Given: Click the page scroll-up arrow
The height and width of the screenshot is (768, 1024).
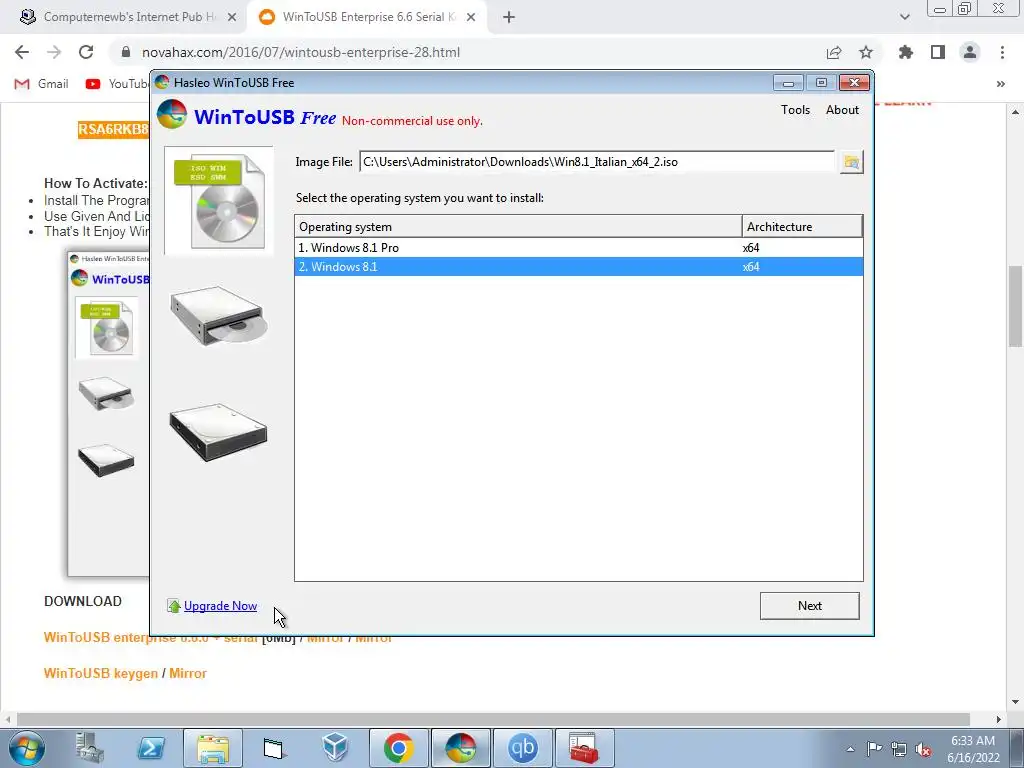Looking at the screenshot, I should tap(1016, 112).
